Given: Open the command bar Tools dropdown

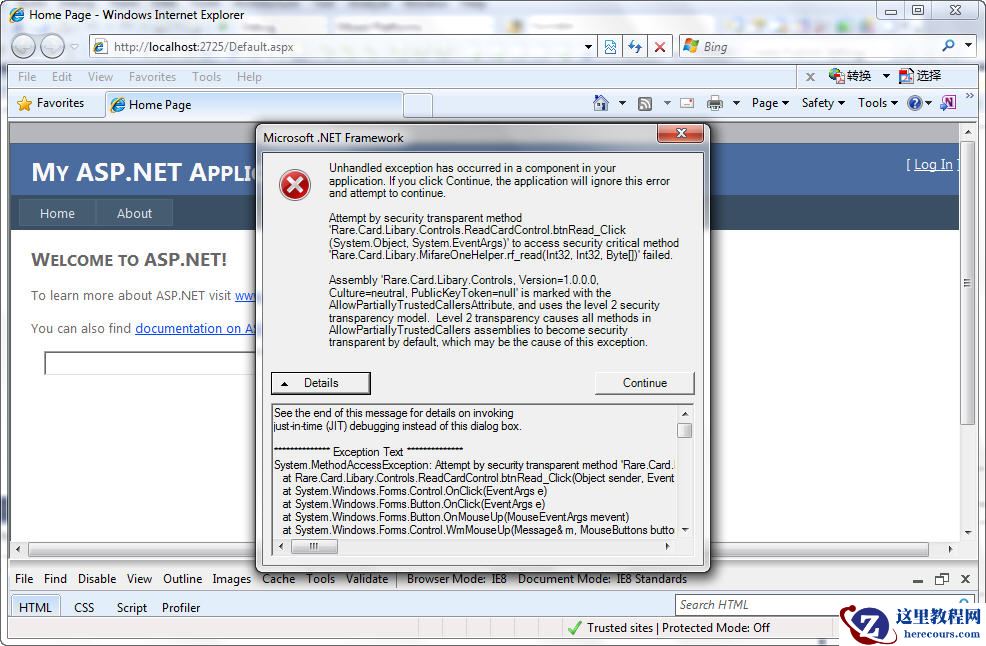Looking at the screenshot, I should point(878,103).
